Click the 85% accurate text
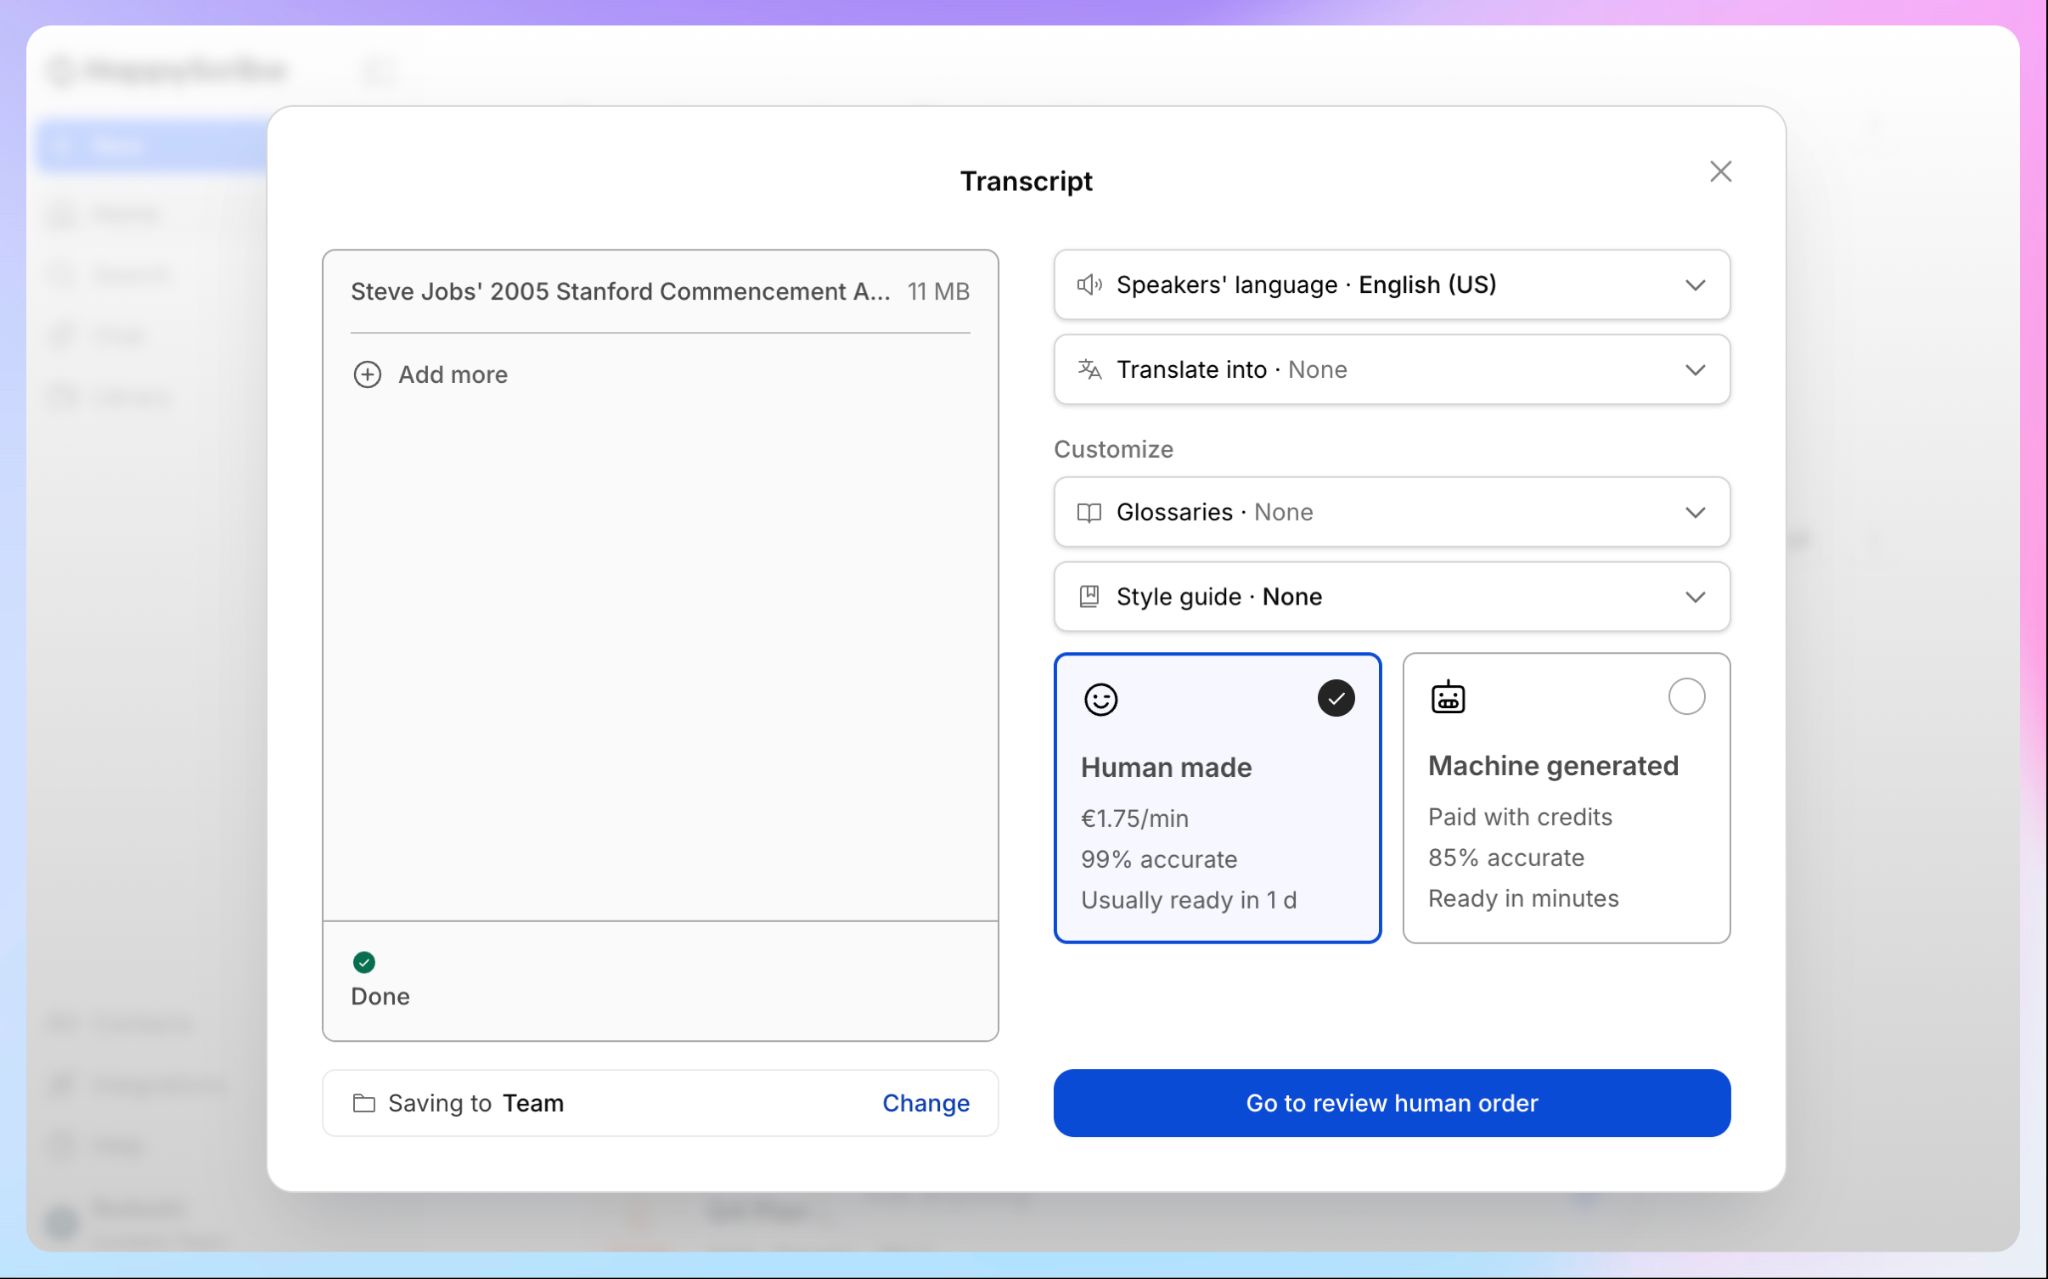The width and height of the screenshot is (2048, 1279). coord(1505,858)
